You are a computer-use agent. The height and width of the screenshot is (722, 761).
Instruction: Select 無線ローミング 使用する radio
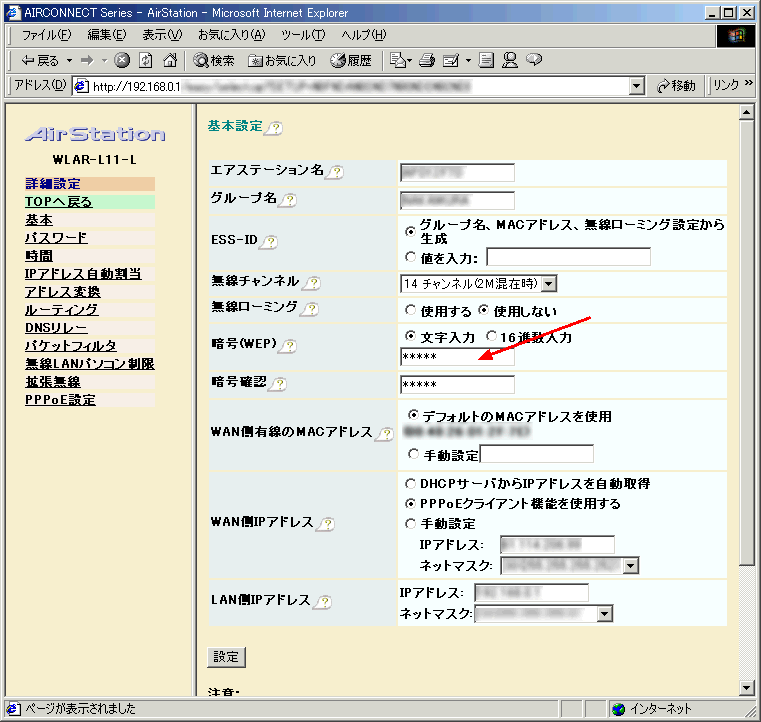click(411, 310)
